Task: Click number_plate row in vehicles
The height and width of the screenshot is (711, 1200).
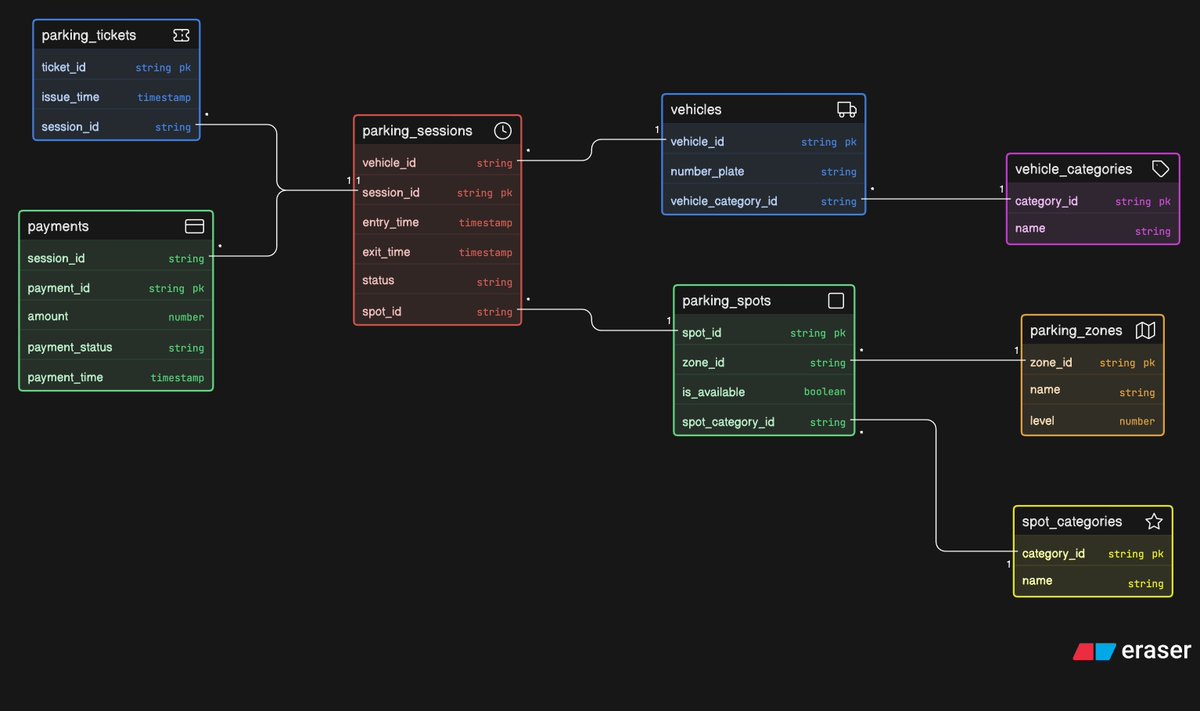Action: (x=764, y=171)
